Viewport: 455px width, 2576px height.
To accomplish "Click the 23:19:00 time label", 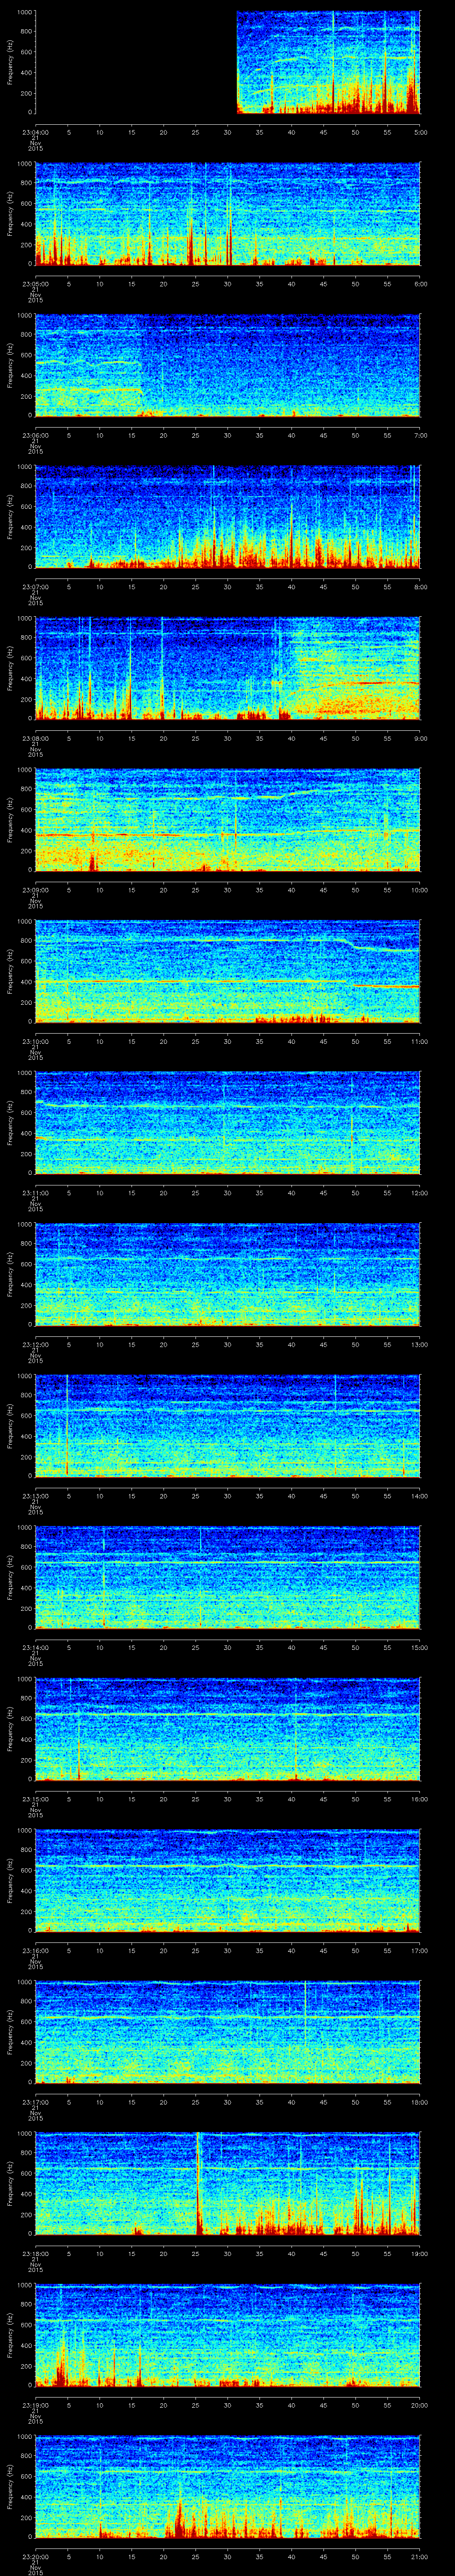I will (x=36, y=2406).
